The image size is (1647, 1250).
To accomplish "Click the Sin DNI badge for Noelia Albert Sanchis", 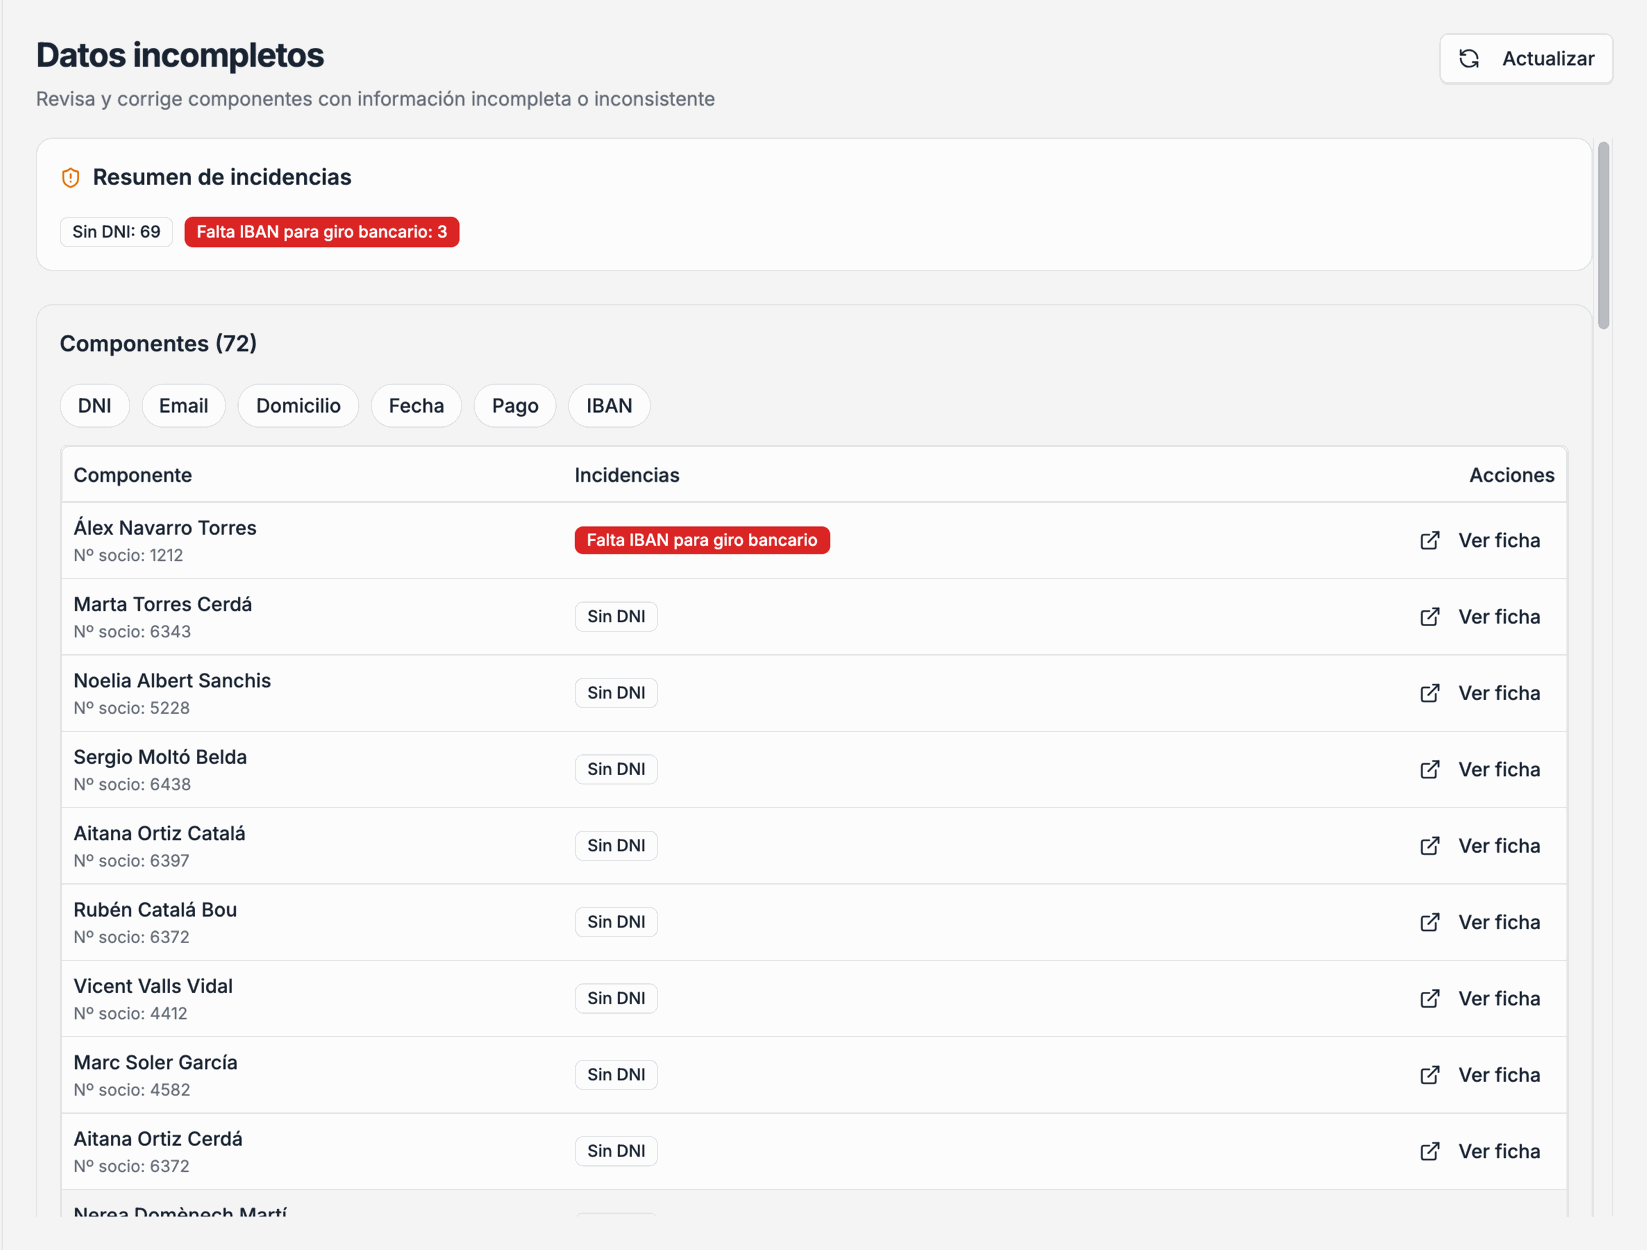I will pyautogui.click(x=616, y=693).
